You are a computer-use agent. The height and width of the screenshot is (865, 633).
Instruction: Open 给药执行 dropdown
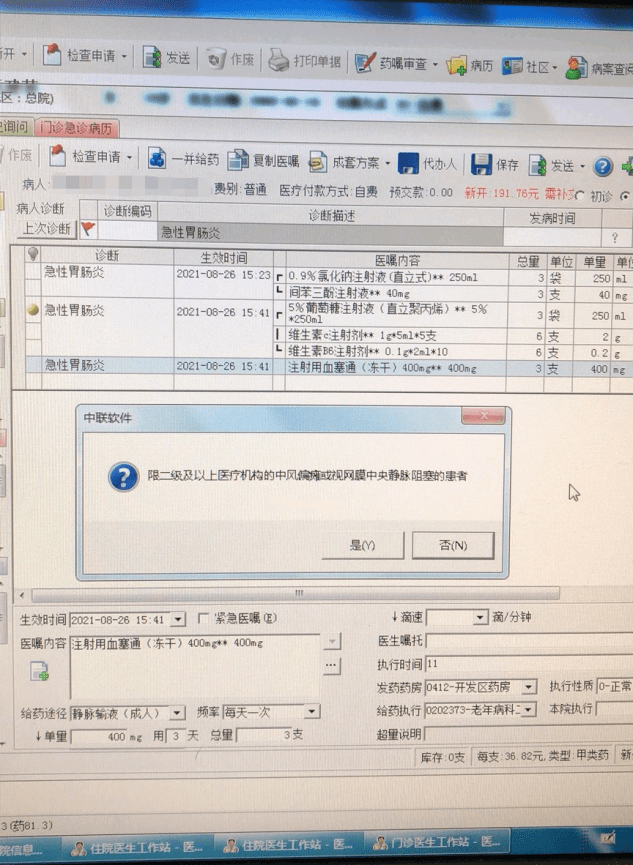pos(529,709)
